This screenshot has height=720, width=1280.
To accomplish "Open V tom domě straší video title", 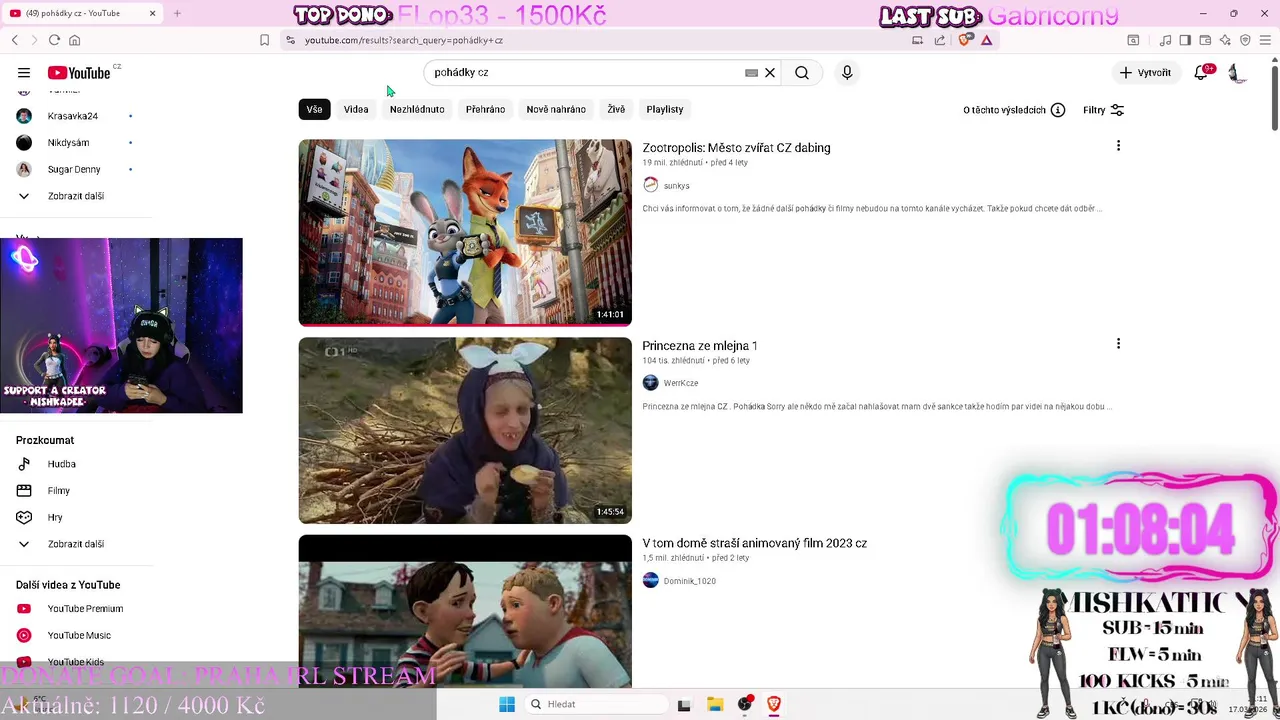I will tap(754, 543).
